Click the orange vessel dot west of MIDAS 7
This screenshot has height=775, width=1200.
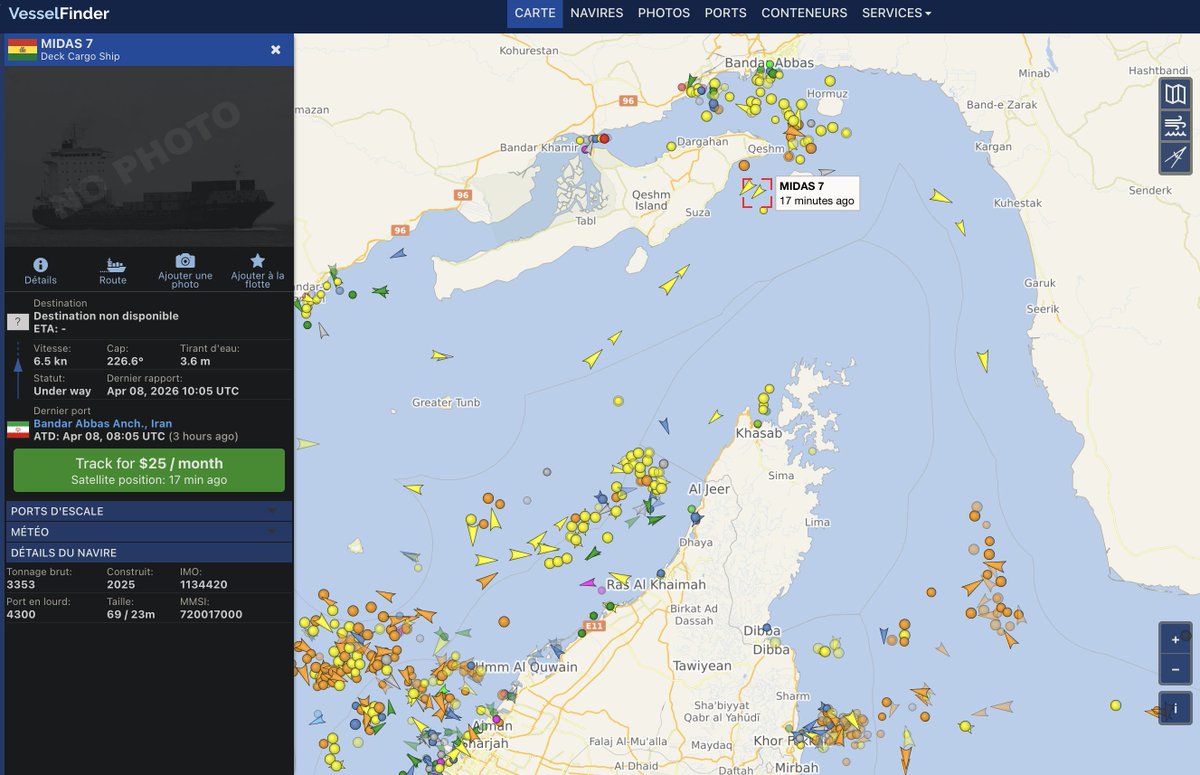coord(744,166)
